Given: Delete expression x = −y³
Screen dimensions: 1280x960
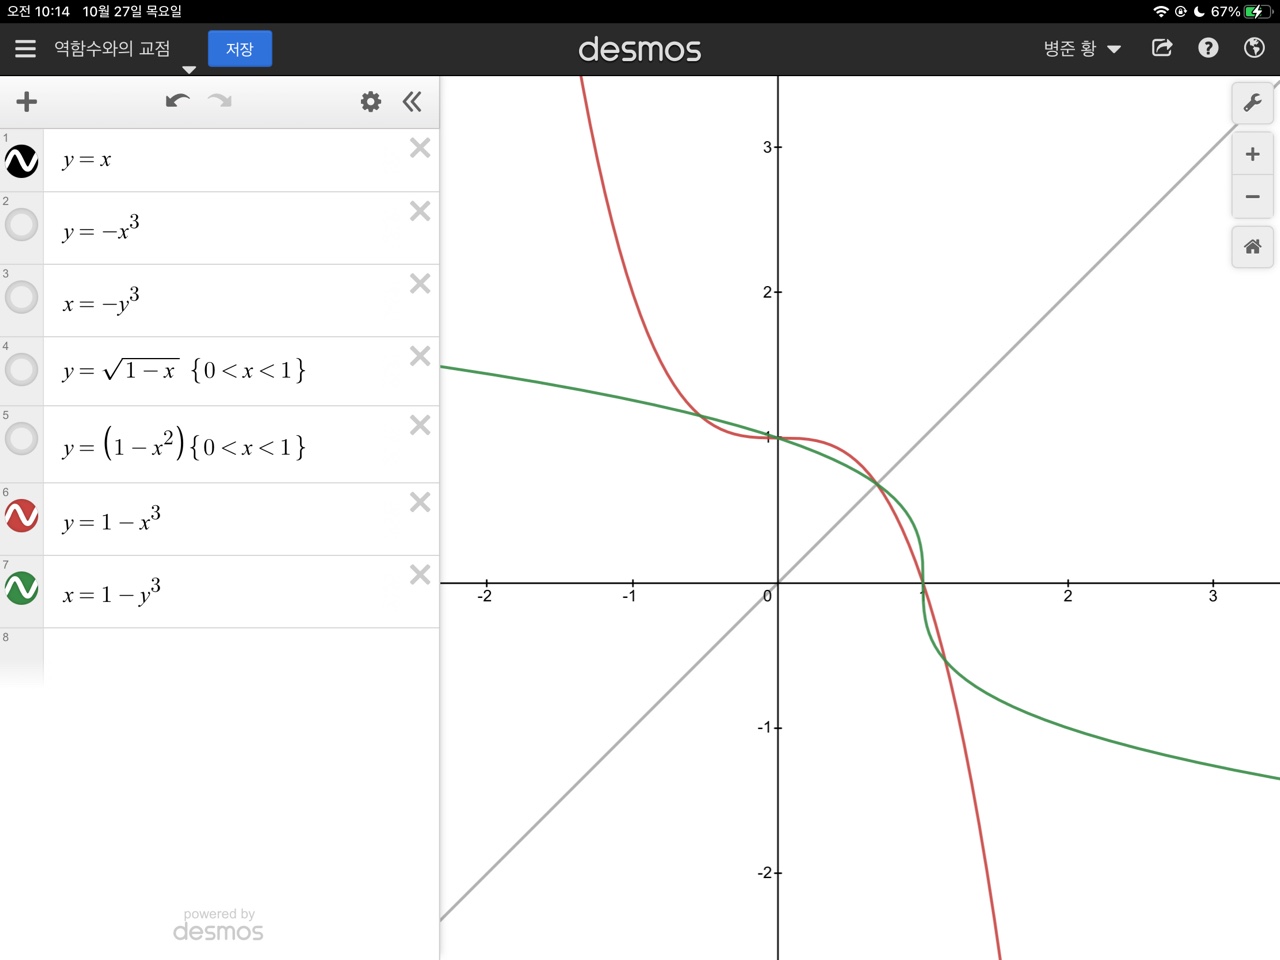Looking at the screenshot, I should [420, 284].
